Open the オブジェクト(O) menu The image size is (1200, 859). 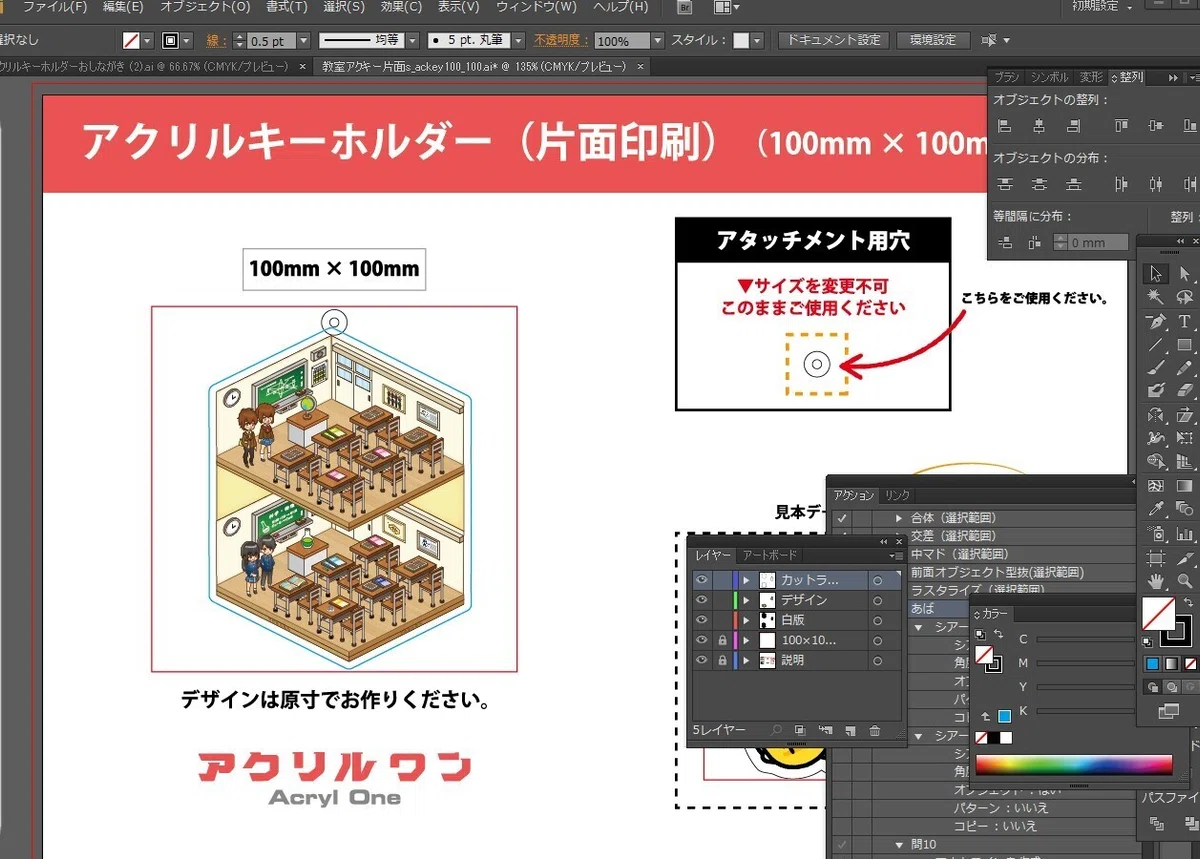tap(205, 7)
